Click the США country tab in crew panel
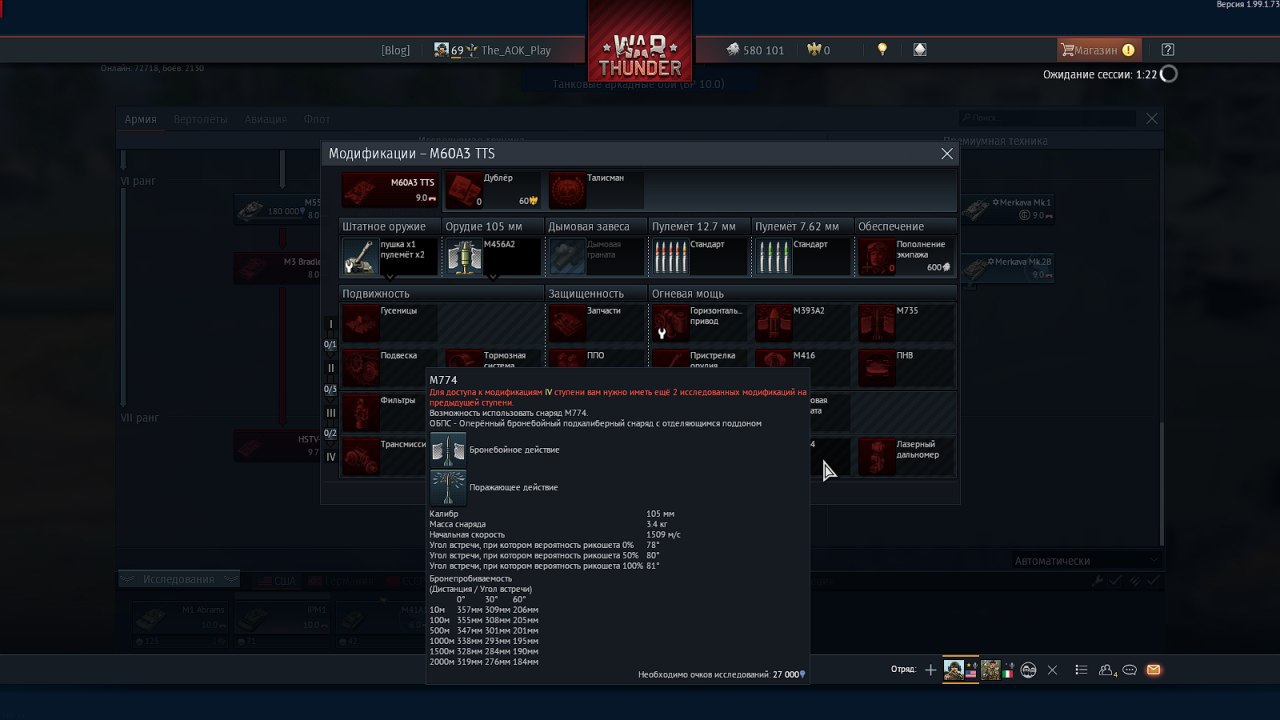This screenshot has width=1280, height=720. 277,581
